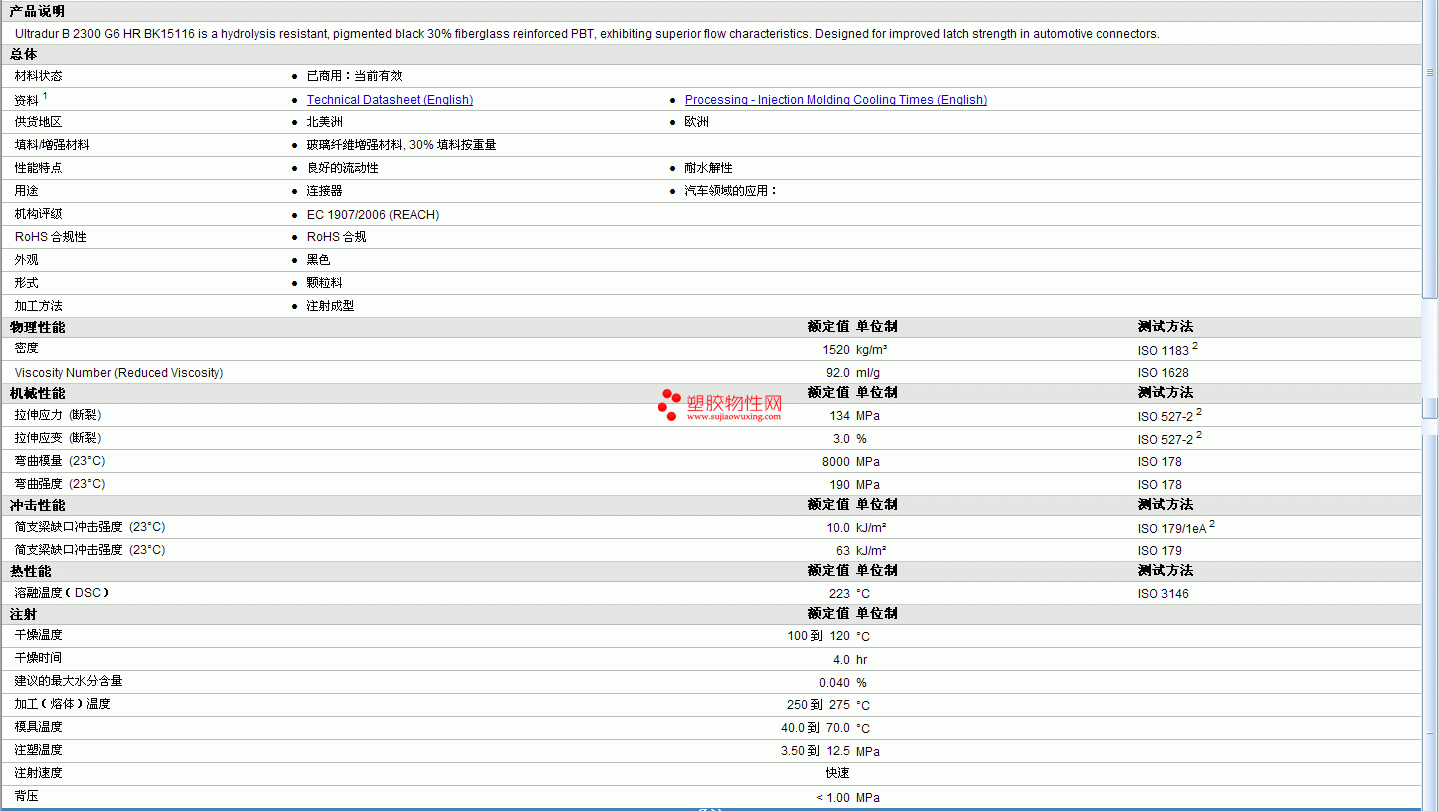Select the "产品说明" section header
Screen dimensions: 1439x811
tap(37, 11)
